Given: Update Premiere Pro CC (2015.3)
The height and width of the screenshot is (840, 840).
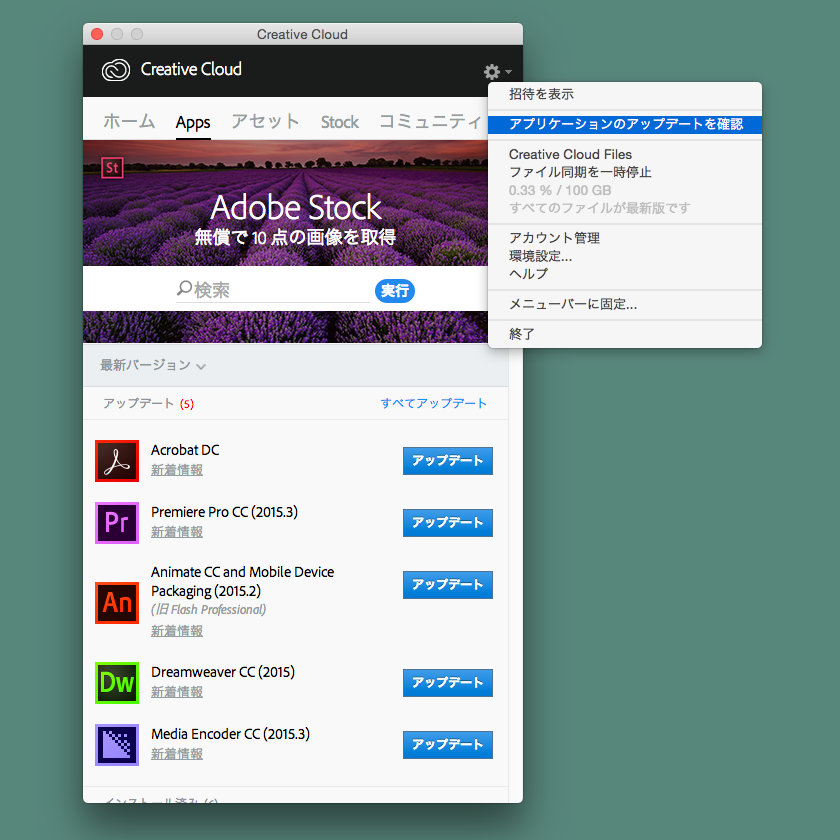Looking at the screenshot, I should pyautogui.click(x=448, y=523).
